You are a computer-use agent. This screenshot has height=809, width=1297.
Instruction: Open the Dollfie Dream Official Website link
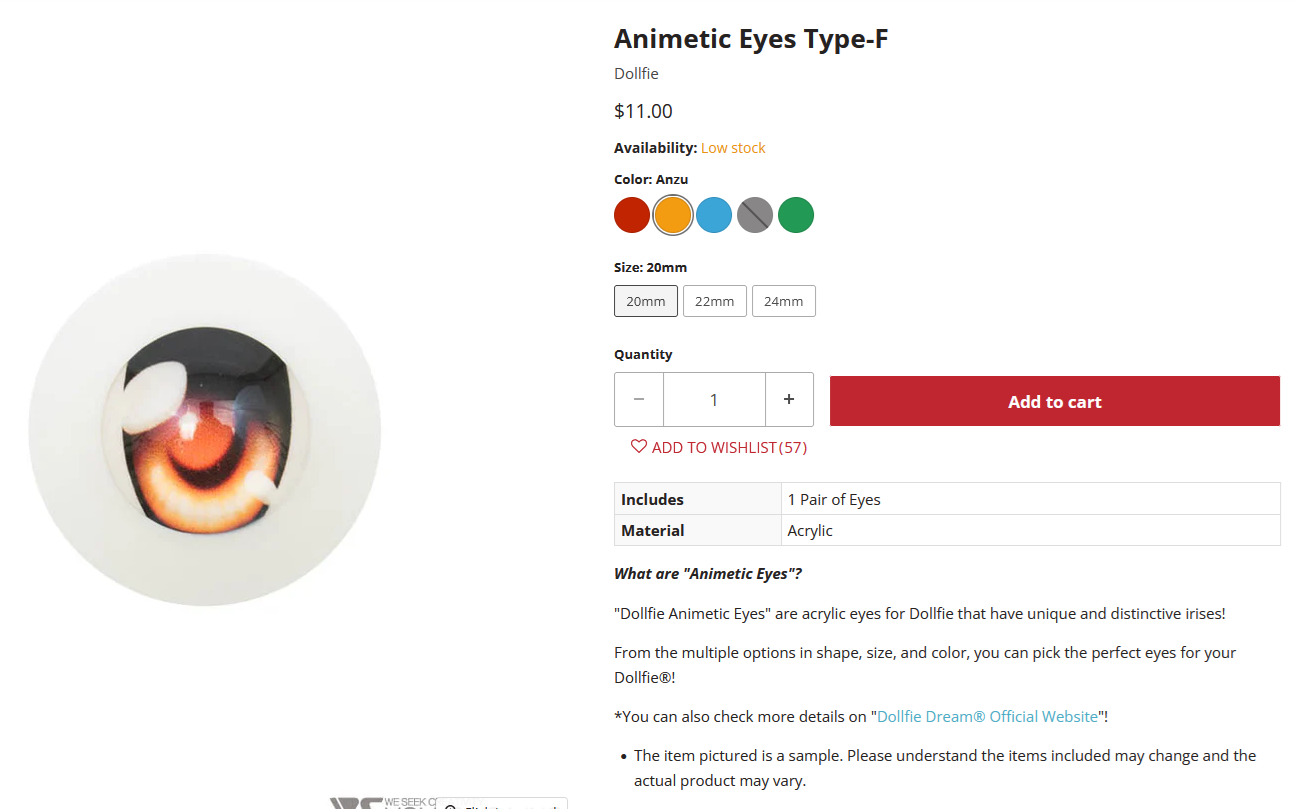point(988,717)
